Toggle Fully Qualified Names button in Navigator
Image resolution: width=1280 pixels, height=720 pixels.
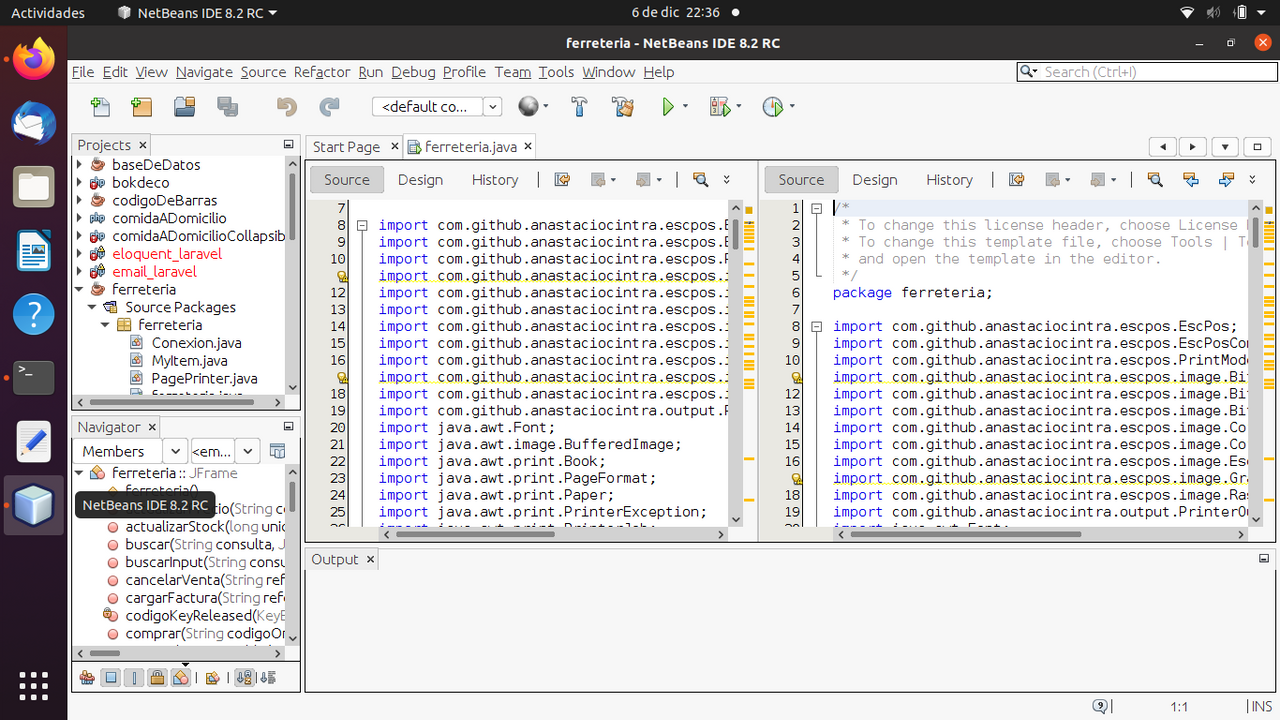point(212,678)
